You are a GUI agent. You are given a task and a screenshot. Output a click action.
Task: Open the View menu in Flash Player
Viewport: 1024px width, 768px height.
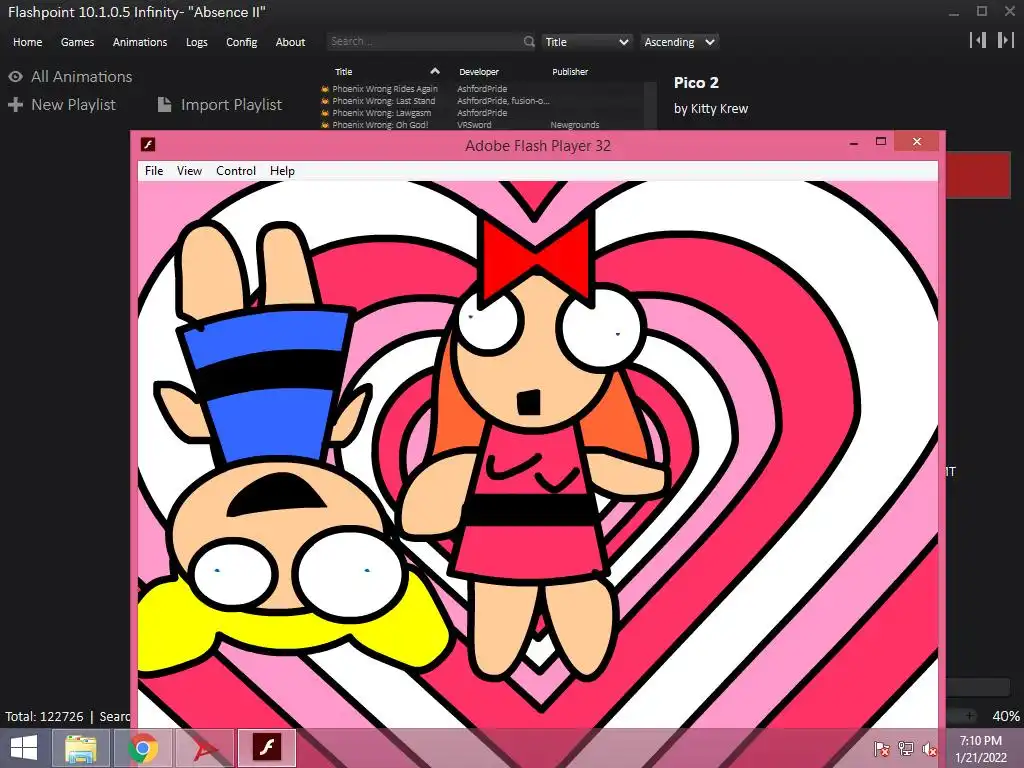pos(189,171)
